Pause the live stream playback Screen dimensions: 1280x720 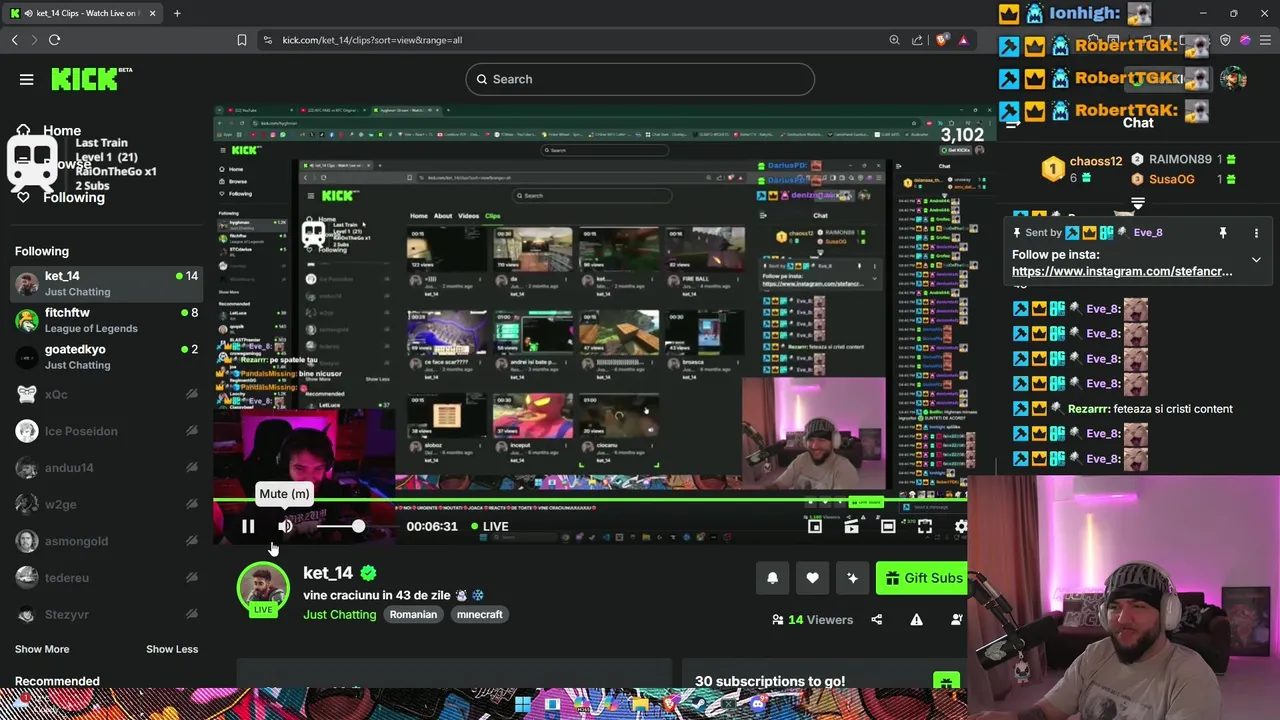(248, 526)
